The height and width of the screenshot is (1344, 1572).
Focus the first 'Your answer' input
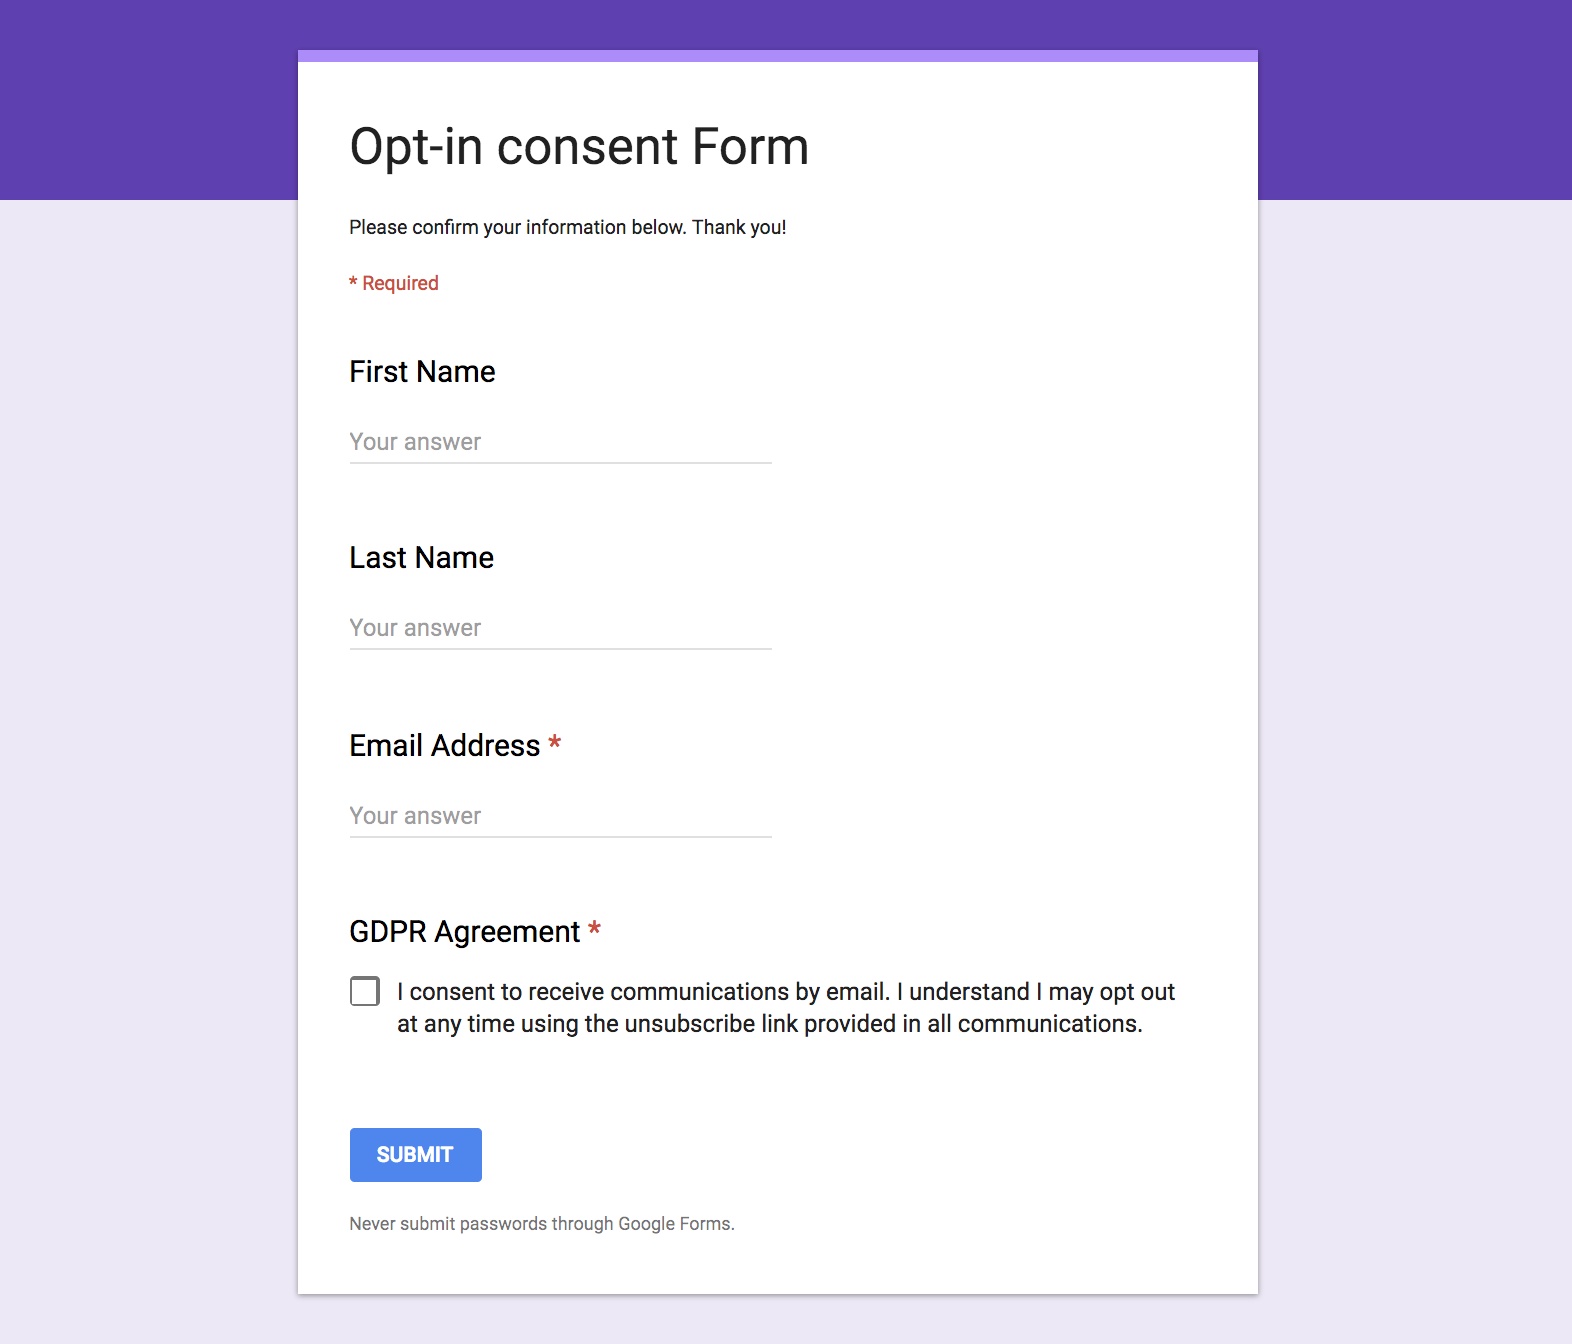click(x=558, y=443)
